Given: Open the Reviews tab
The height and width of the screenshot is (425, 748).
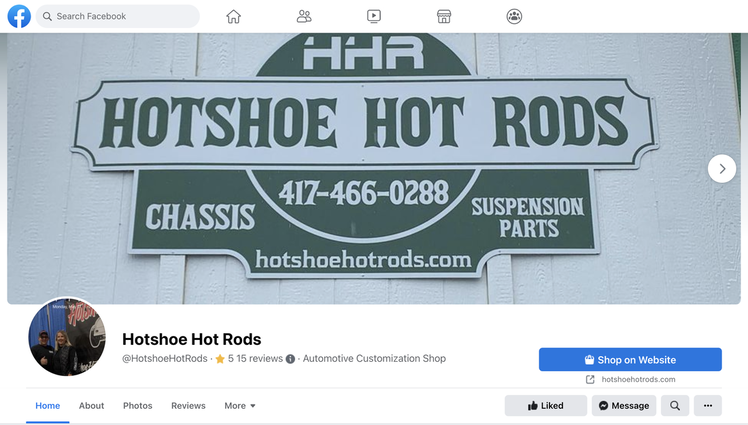Looking at the screenshot, I should pos(188,405).
